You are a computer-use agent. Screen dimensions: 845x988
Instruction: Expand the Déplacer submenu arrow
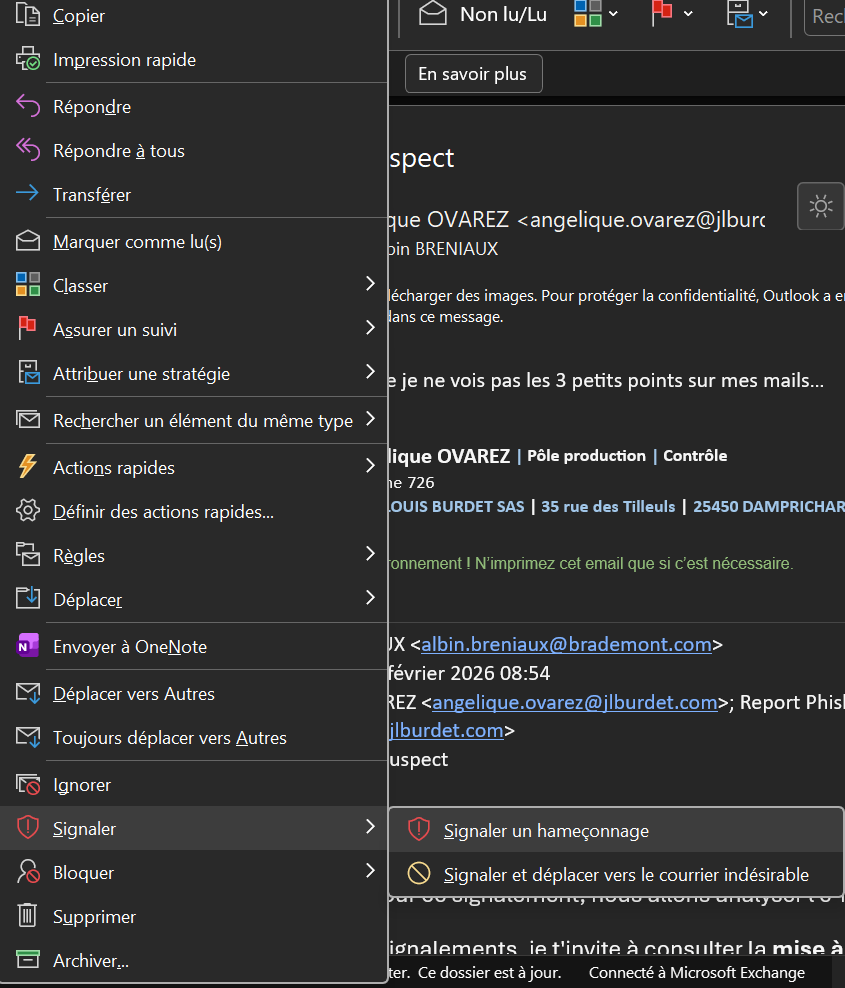click(x=371, y=598)
